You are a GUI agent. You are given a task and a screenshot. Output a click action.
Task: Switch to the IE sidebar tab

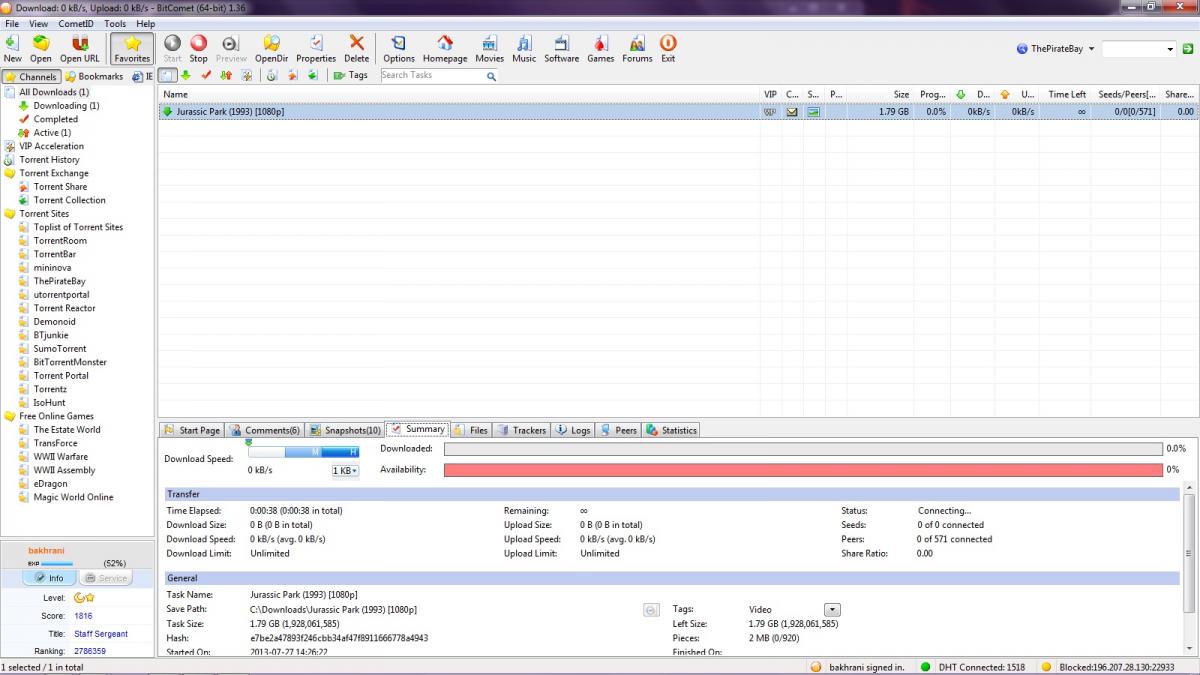pos(143,76)
